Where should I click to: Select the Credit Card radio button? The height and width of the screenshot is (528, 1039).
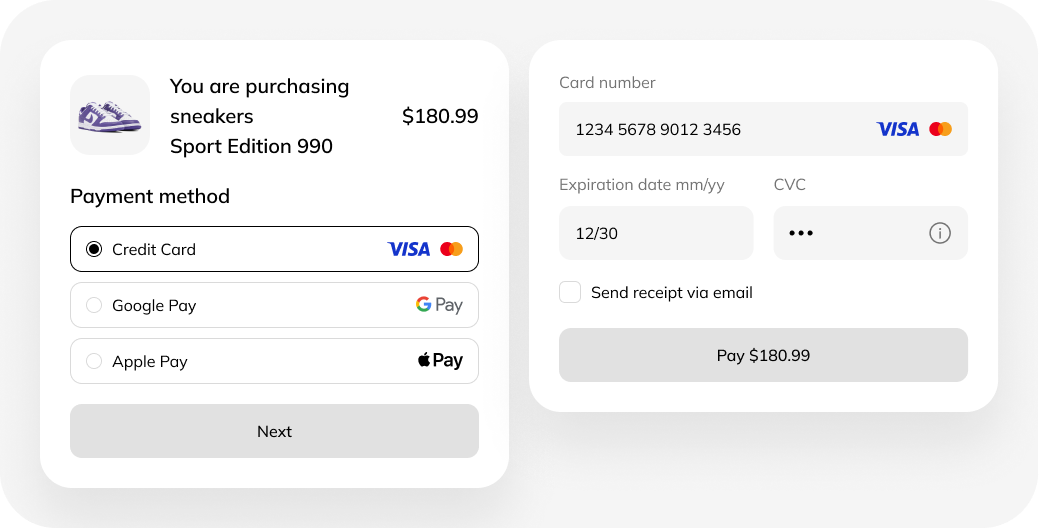(94, 249)
